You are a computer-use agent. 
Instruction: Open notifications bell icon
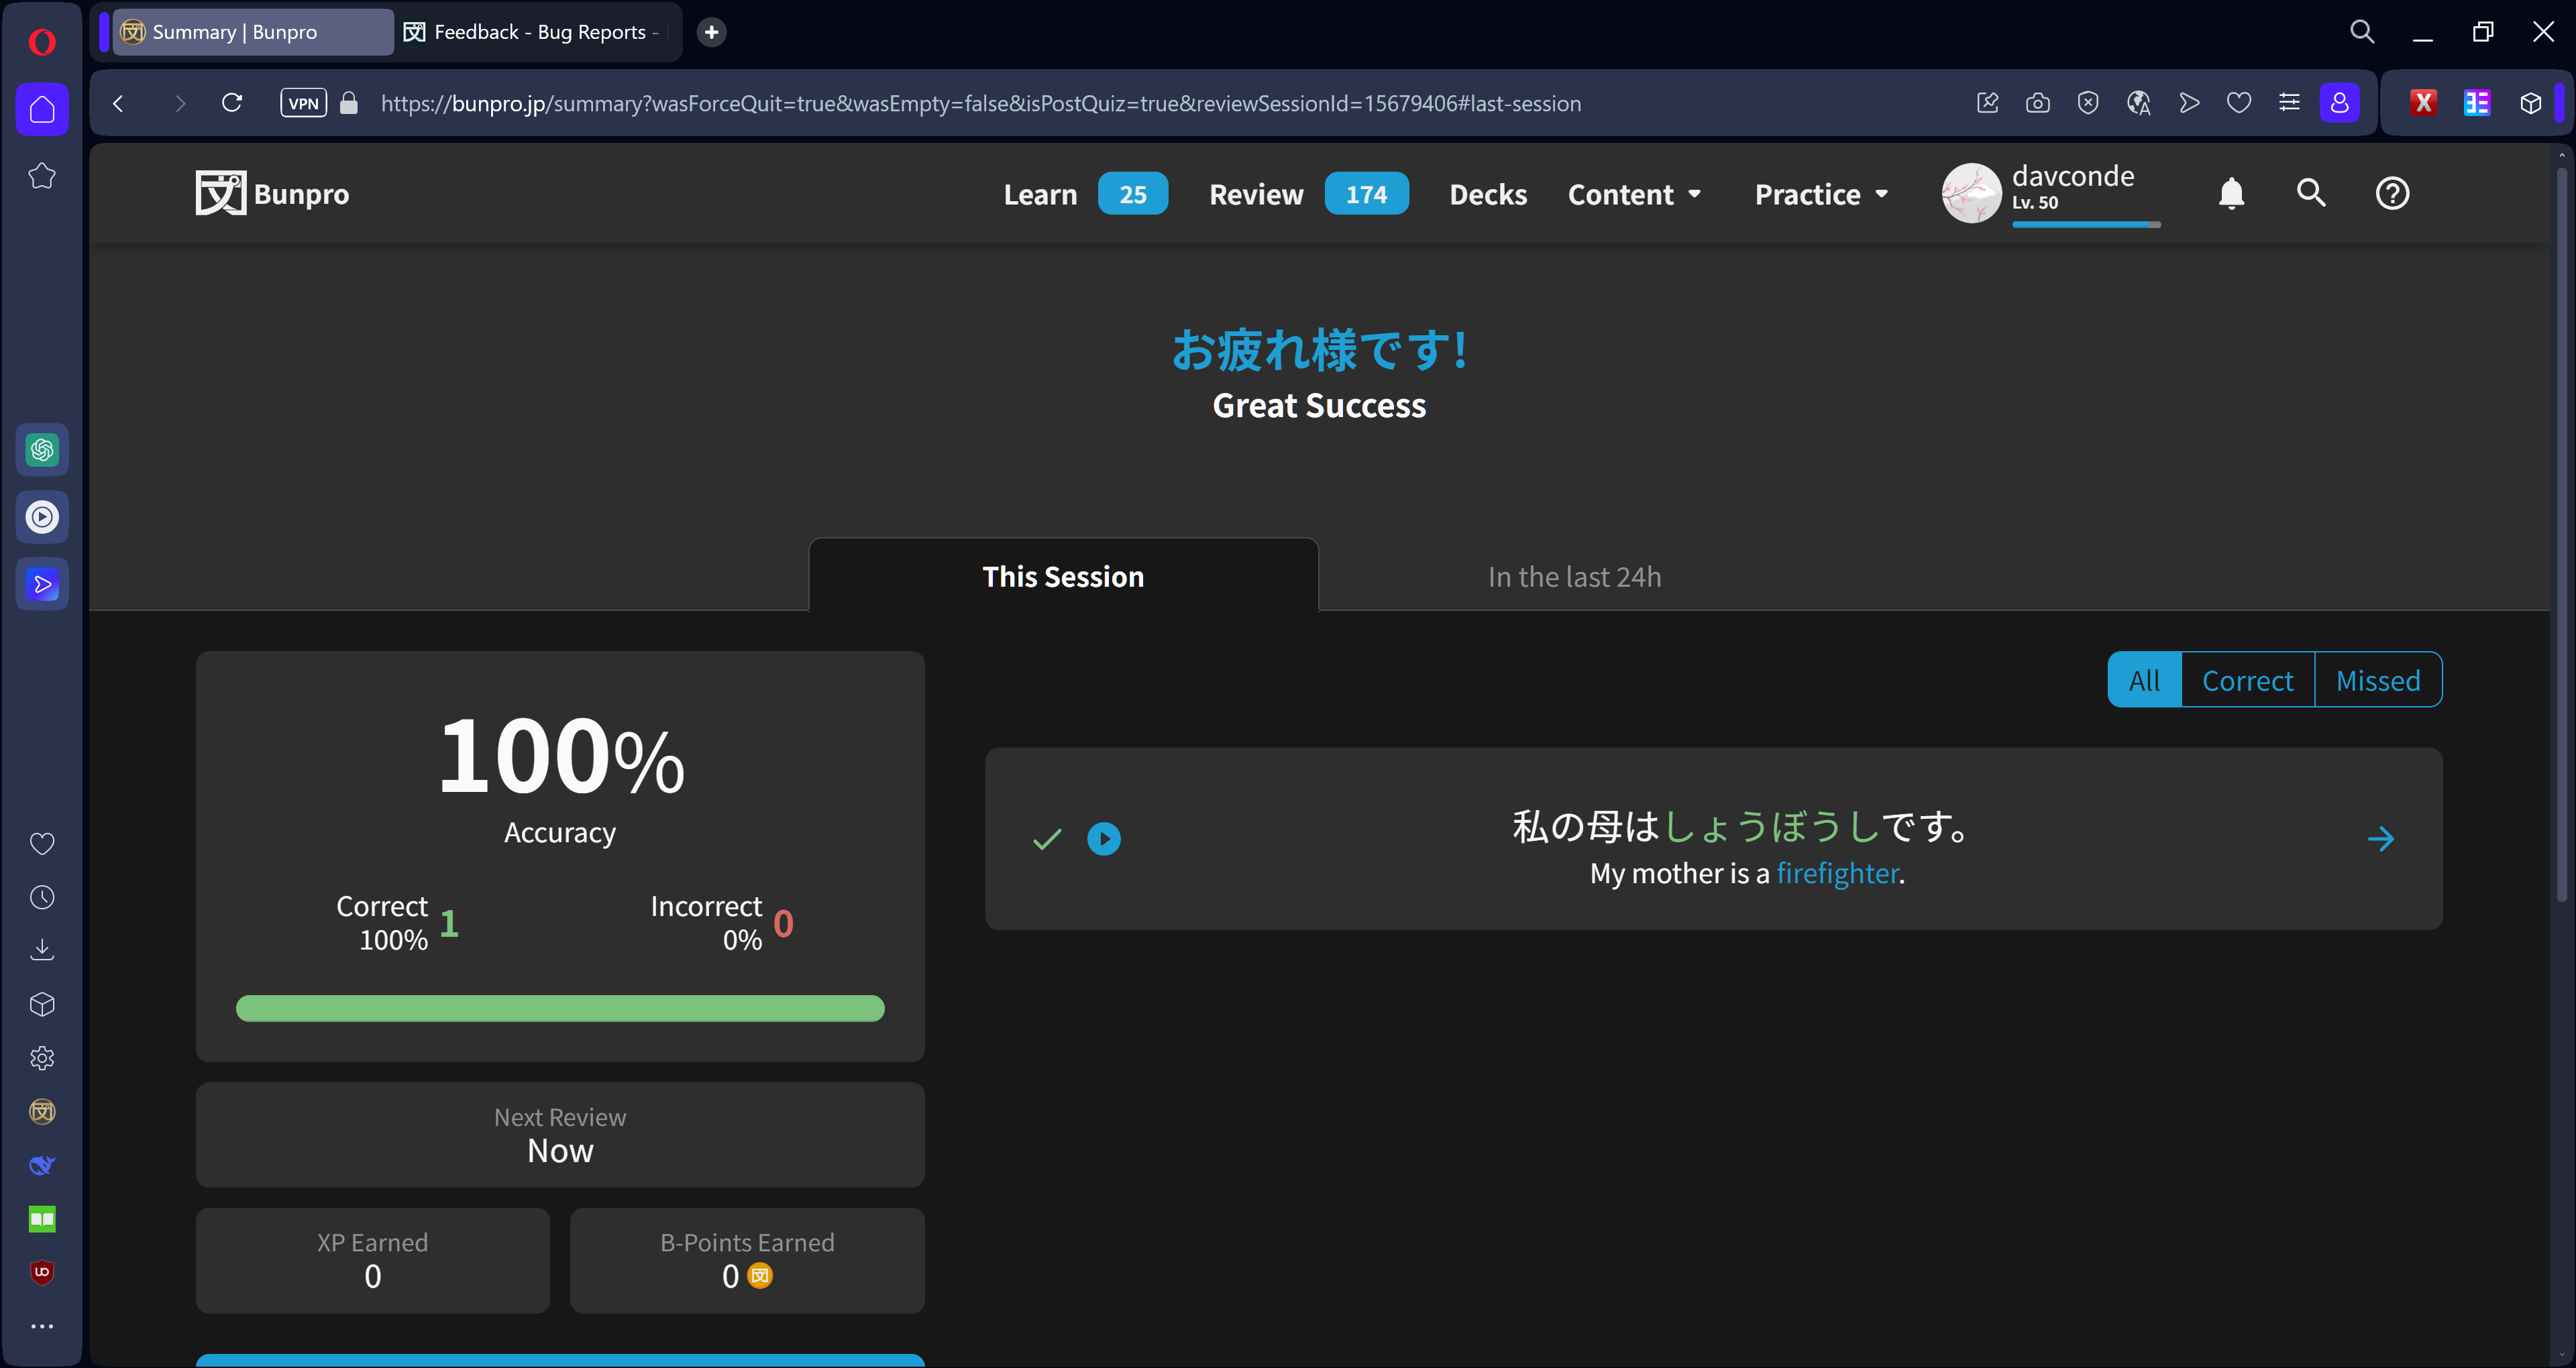pyautogui.click(x=2231, y=193)
